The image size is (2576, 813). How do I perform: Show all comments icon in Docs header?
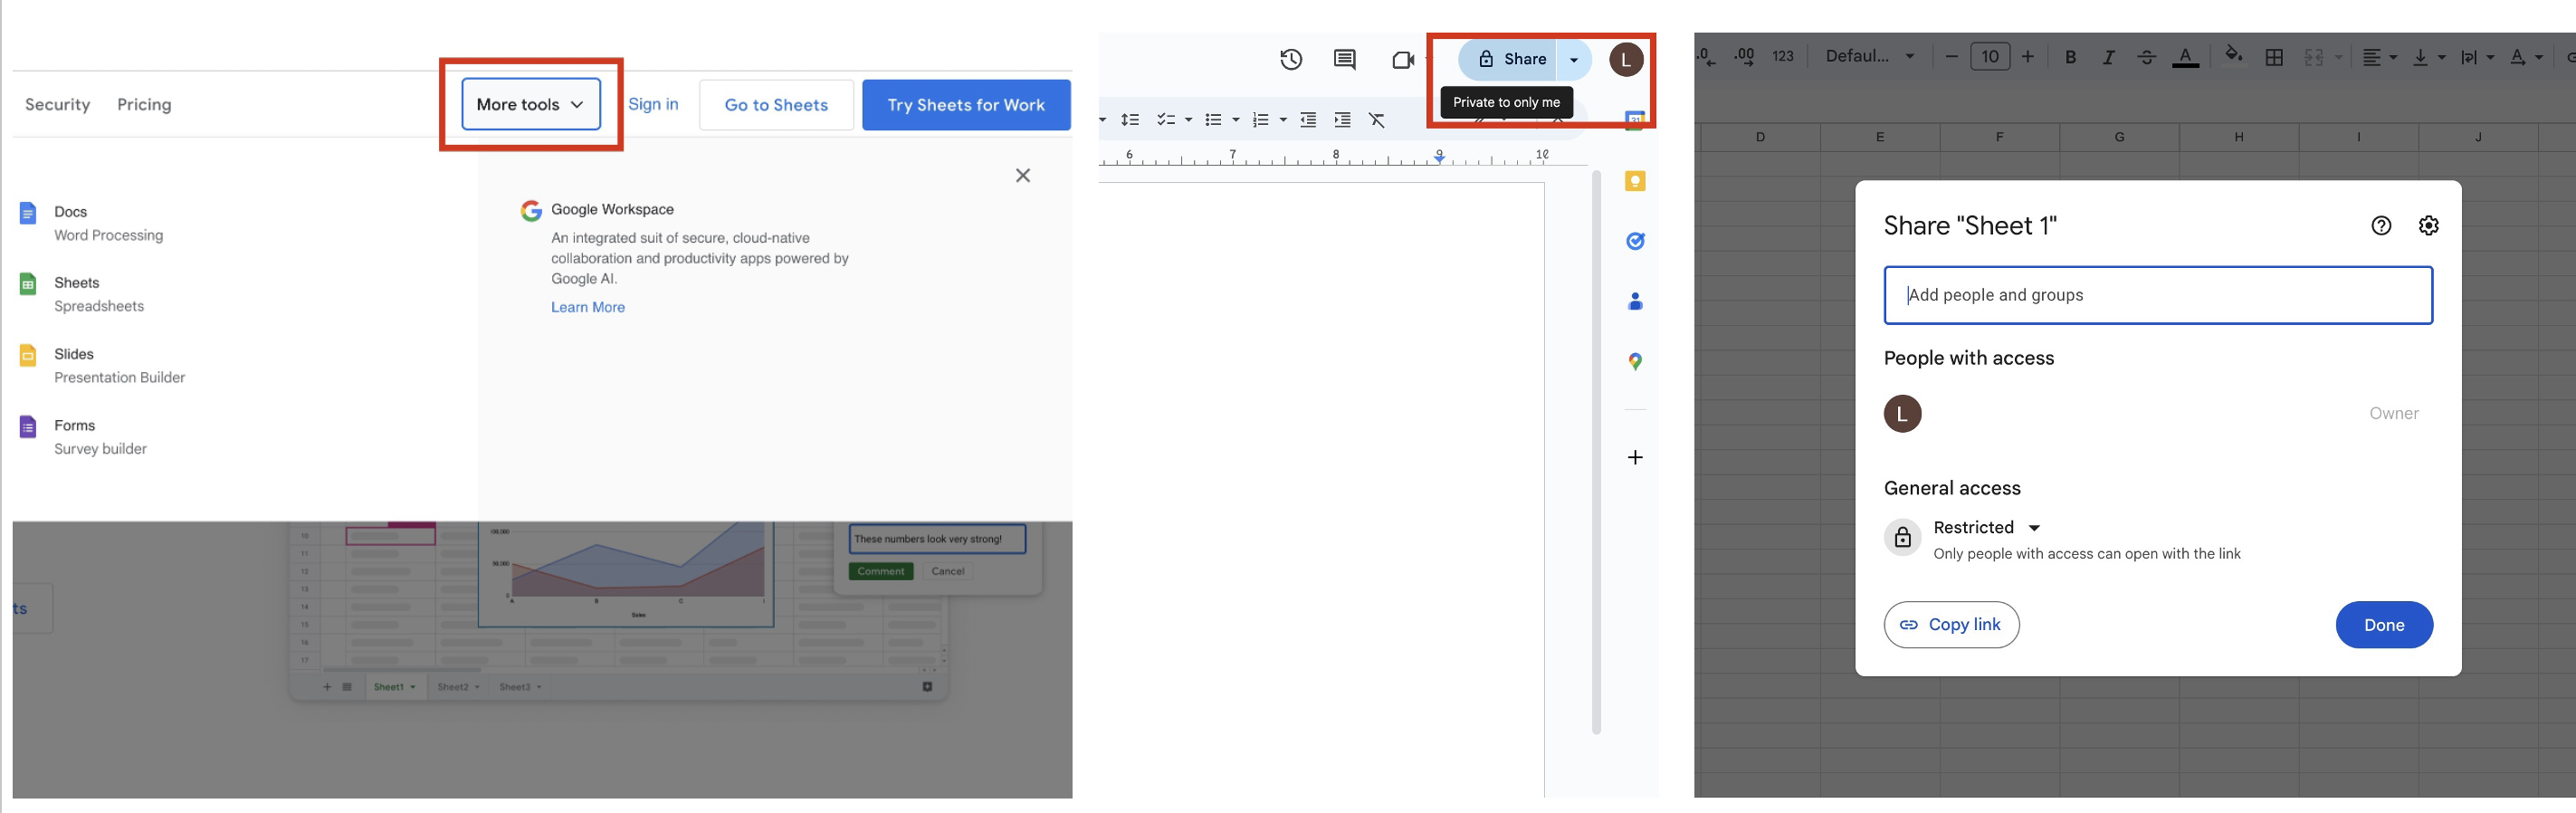click(x=1345, y=60)
